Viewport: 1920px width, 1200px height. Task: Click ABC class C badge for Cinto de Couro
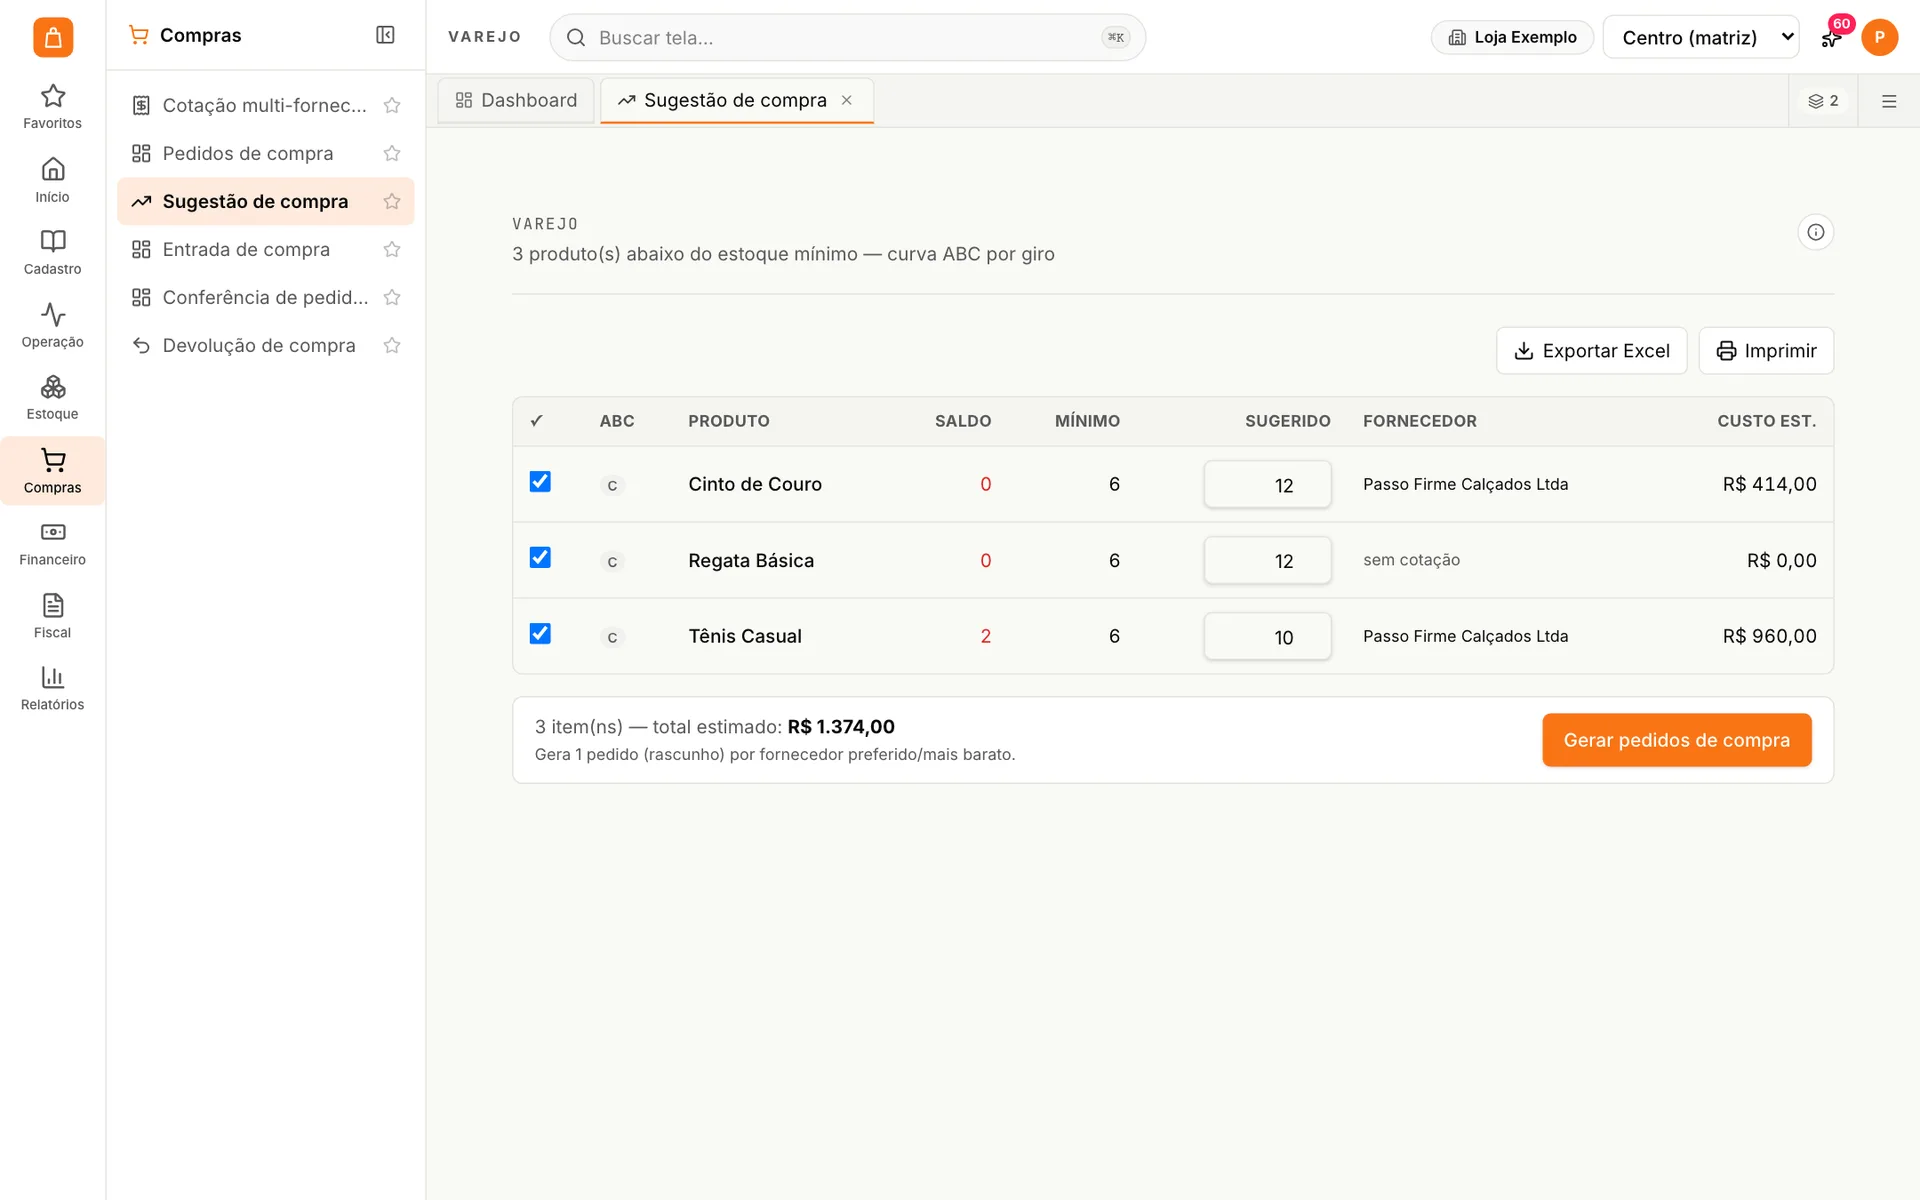point(613,485)
